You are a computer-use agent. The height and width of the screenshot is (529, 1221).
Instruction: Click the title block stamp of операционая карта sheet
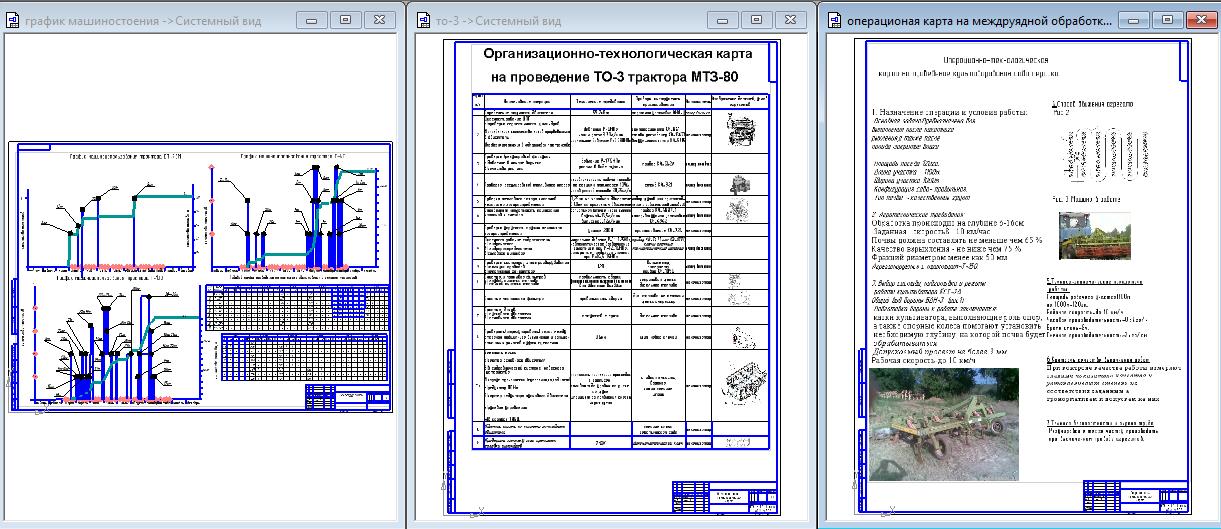(x=1137, y=496)
